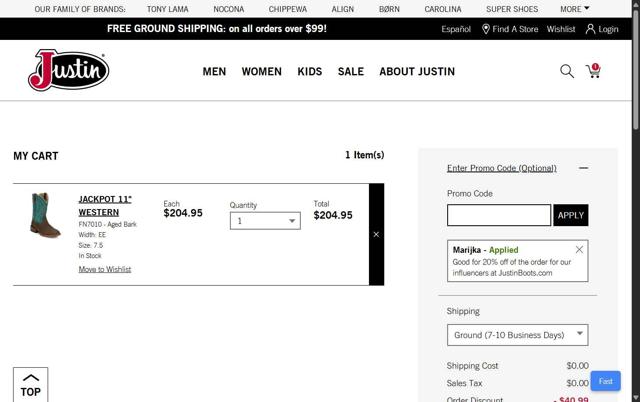Click the TOP back-to-top button
640x402 pixels.
[x=31, y=384]
